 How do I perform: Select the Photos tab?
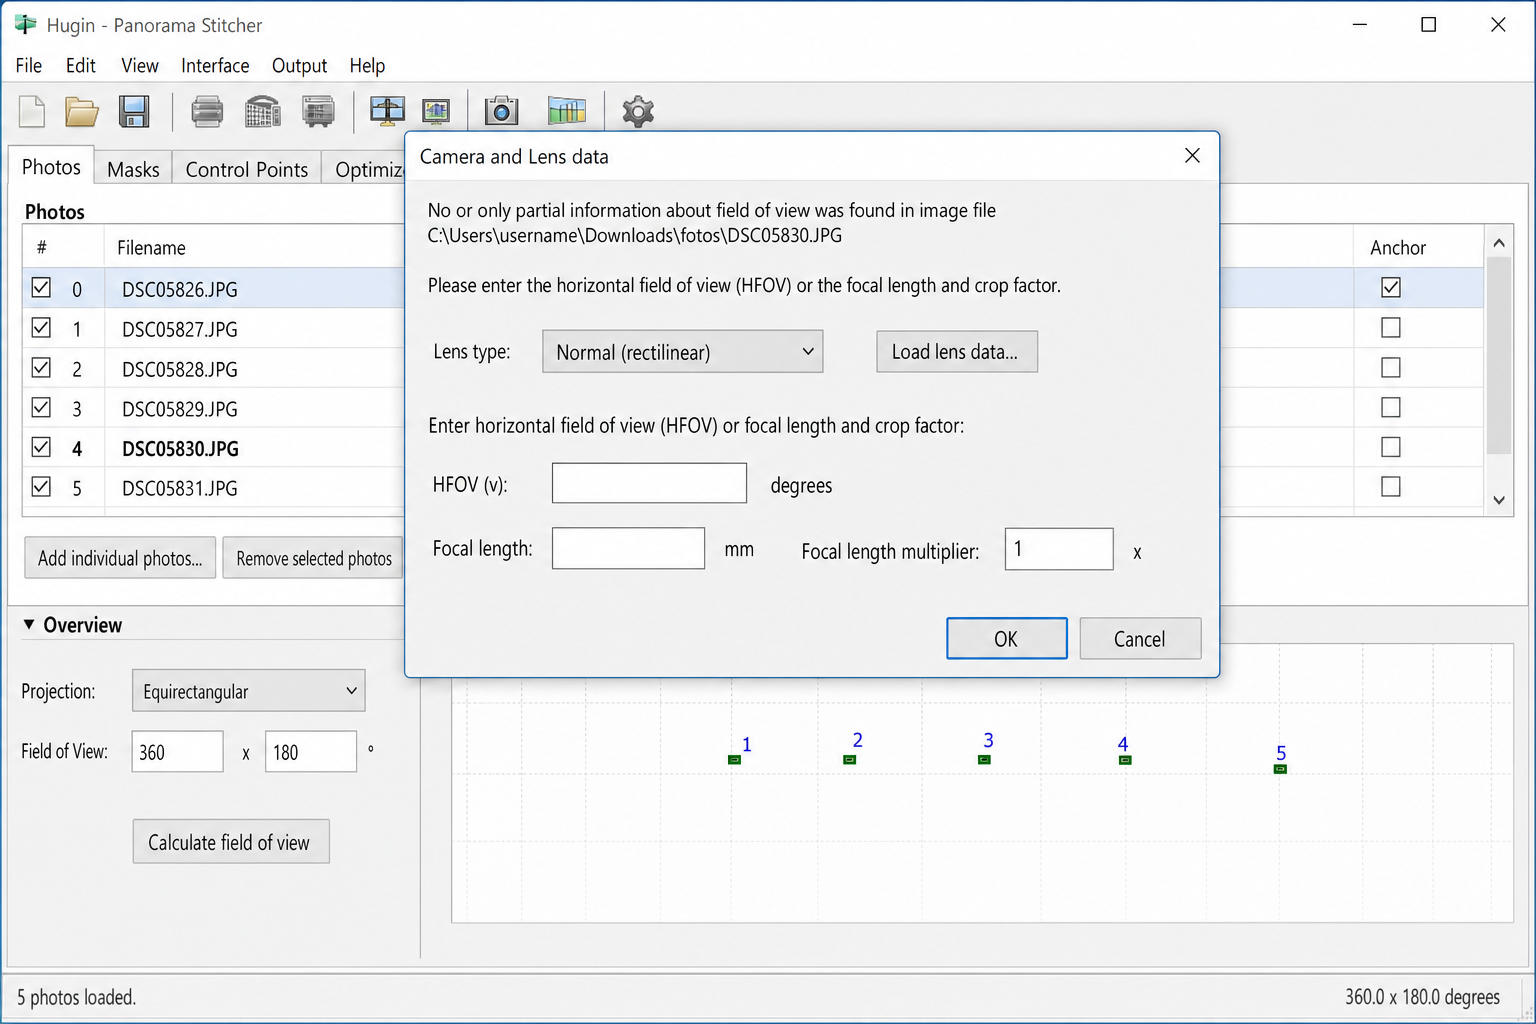[x=51, y=166]
